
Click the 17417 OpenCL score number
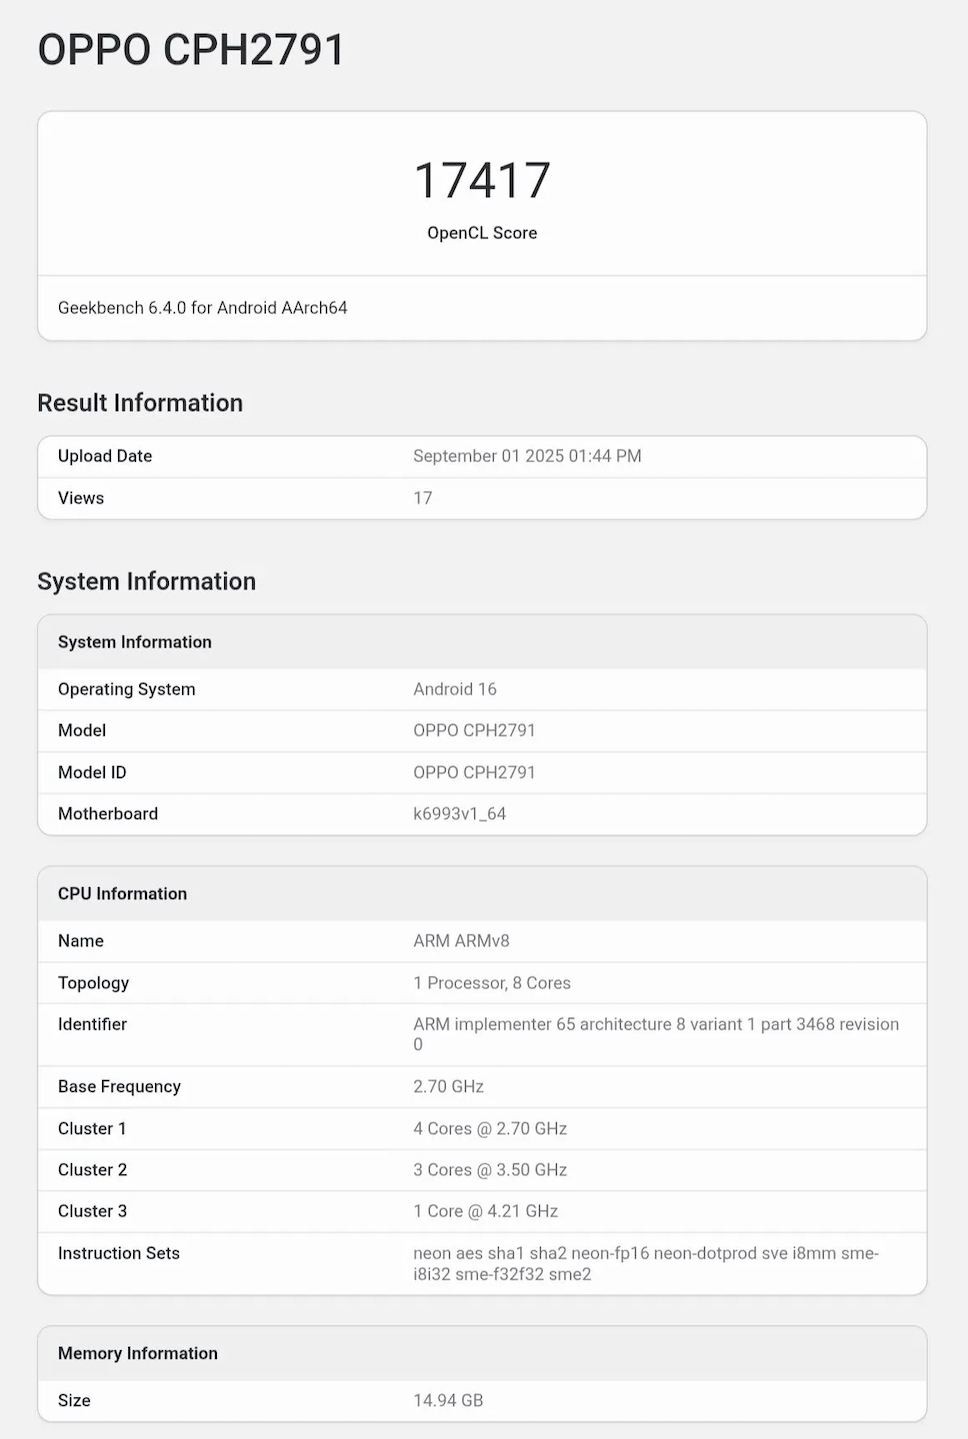(482, 181)
